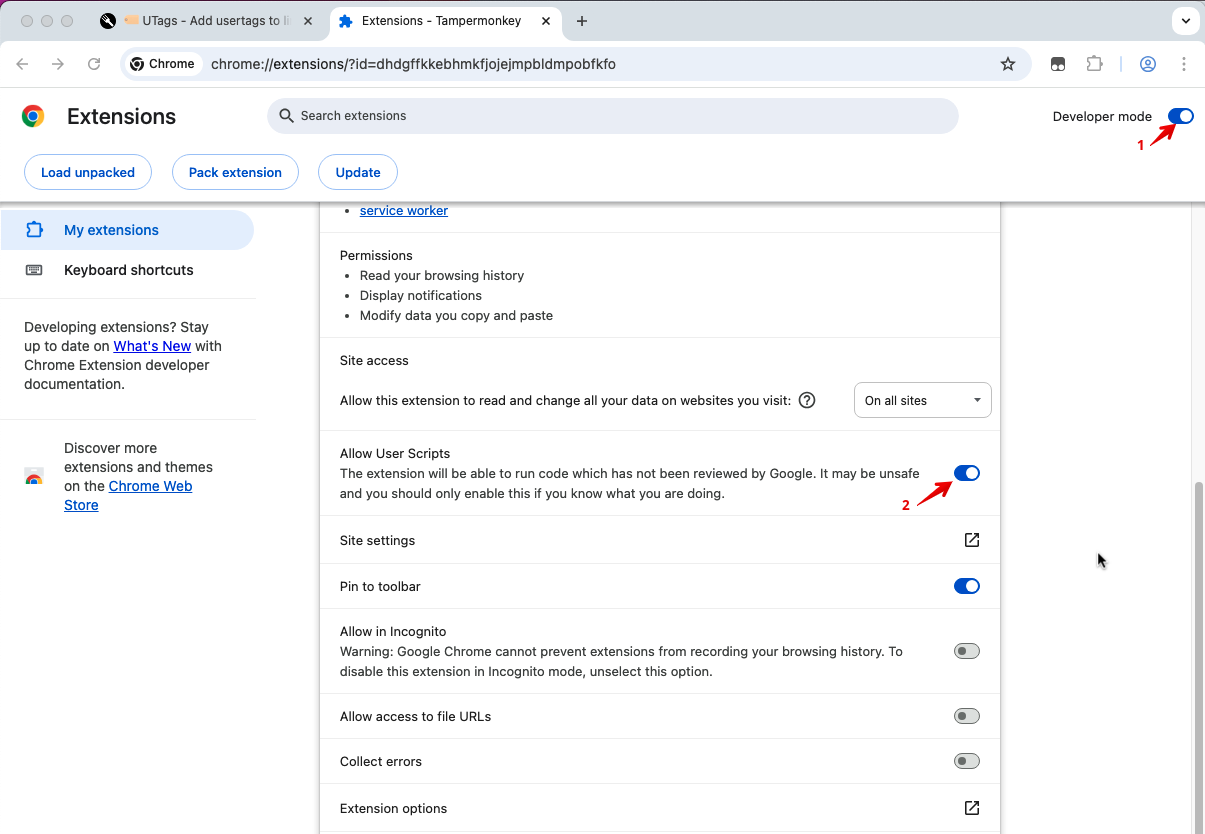1205x834 pixels.
Task: Click the bookmark star icon in address bar
Action: [1008, 64]
